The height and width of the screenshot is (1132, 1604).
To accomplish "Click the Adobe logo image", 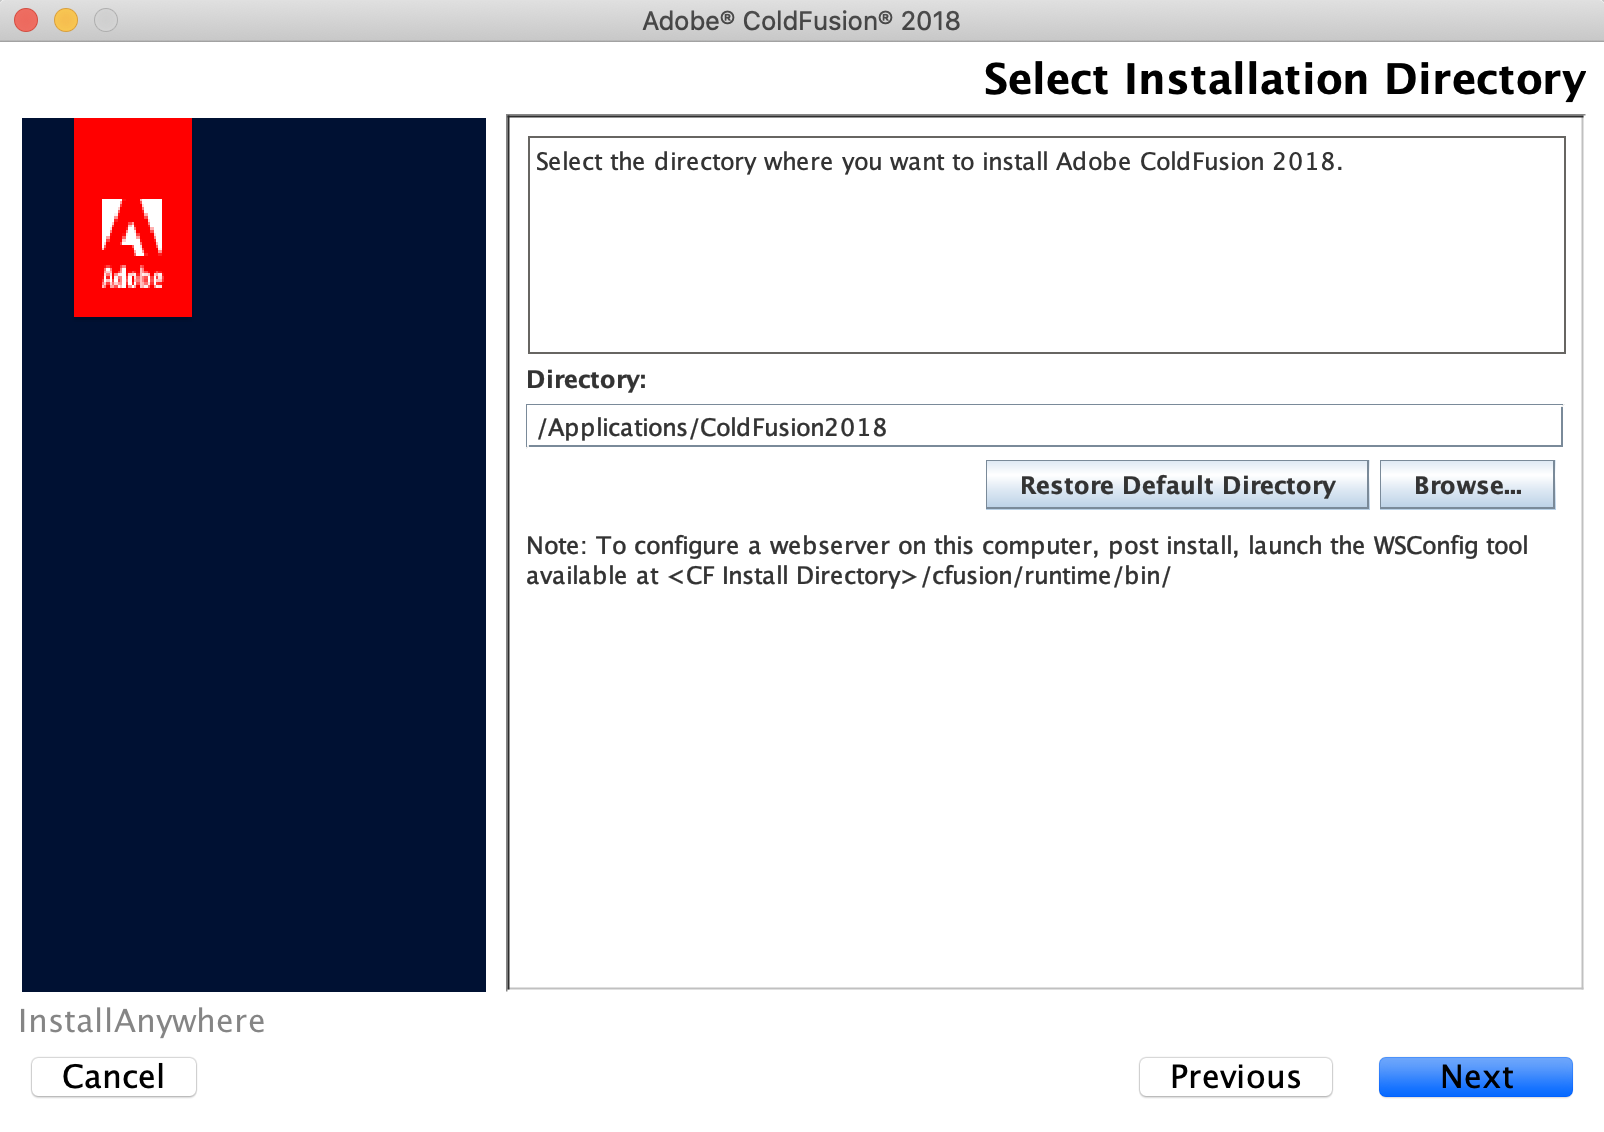I will coord(133,218).
